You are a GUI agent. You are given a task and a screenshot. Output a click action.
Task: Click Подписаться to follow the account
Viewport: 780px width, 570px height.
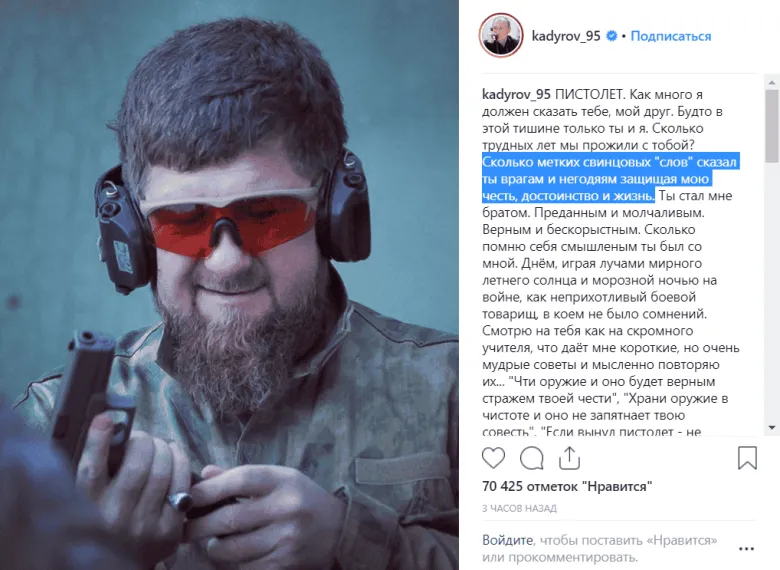[671, 36]
